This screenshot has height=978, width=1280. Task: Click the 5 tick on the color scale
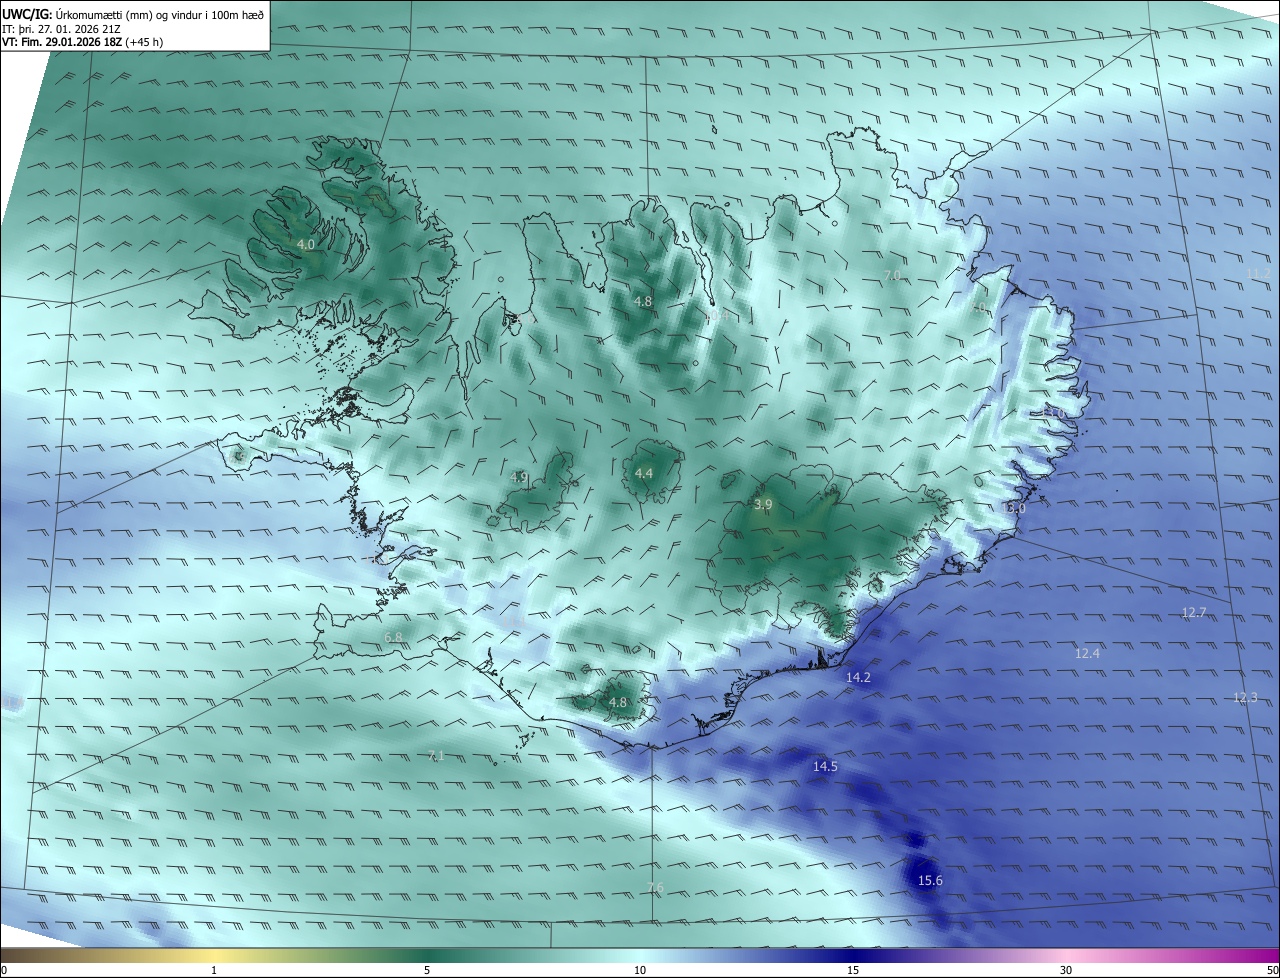click(427, 970)
